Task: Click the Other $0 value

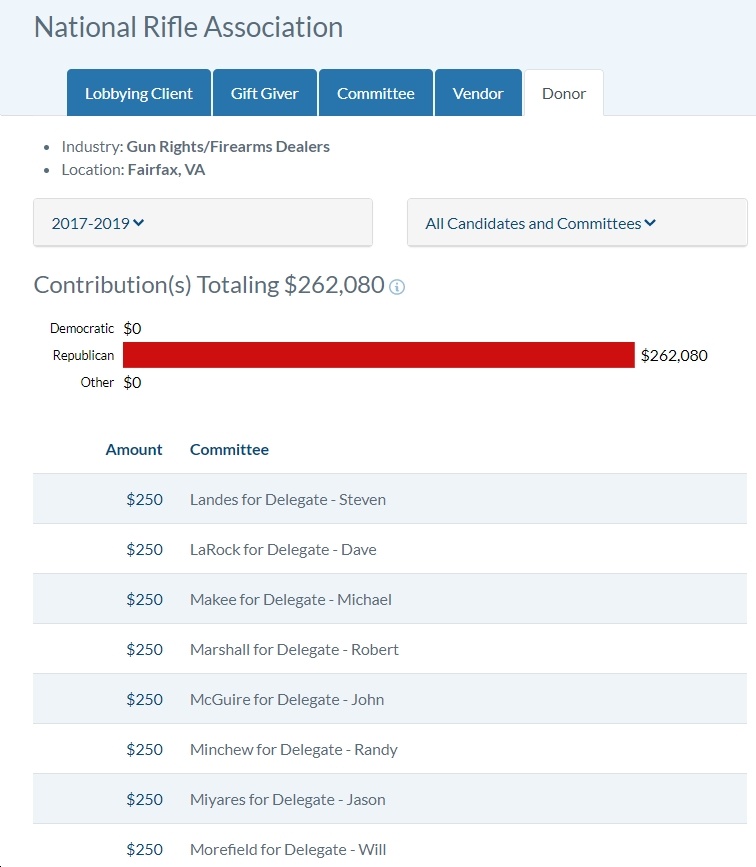Action: click(x=132, y=383)
